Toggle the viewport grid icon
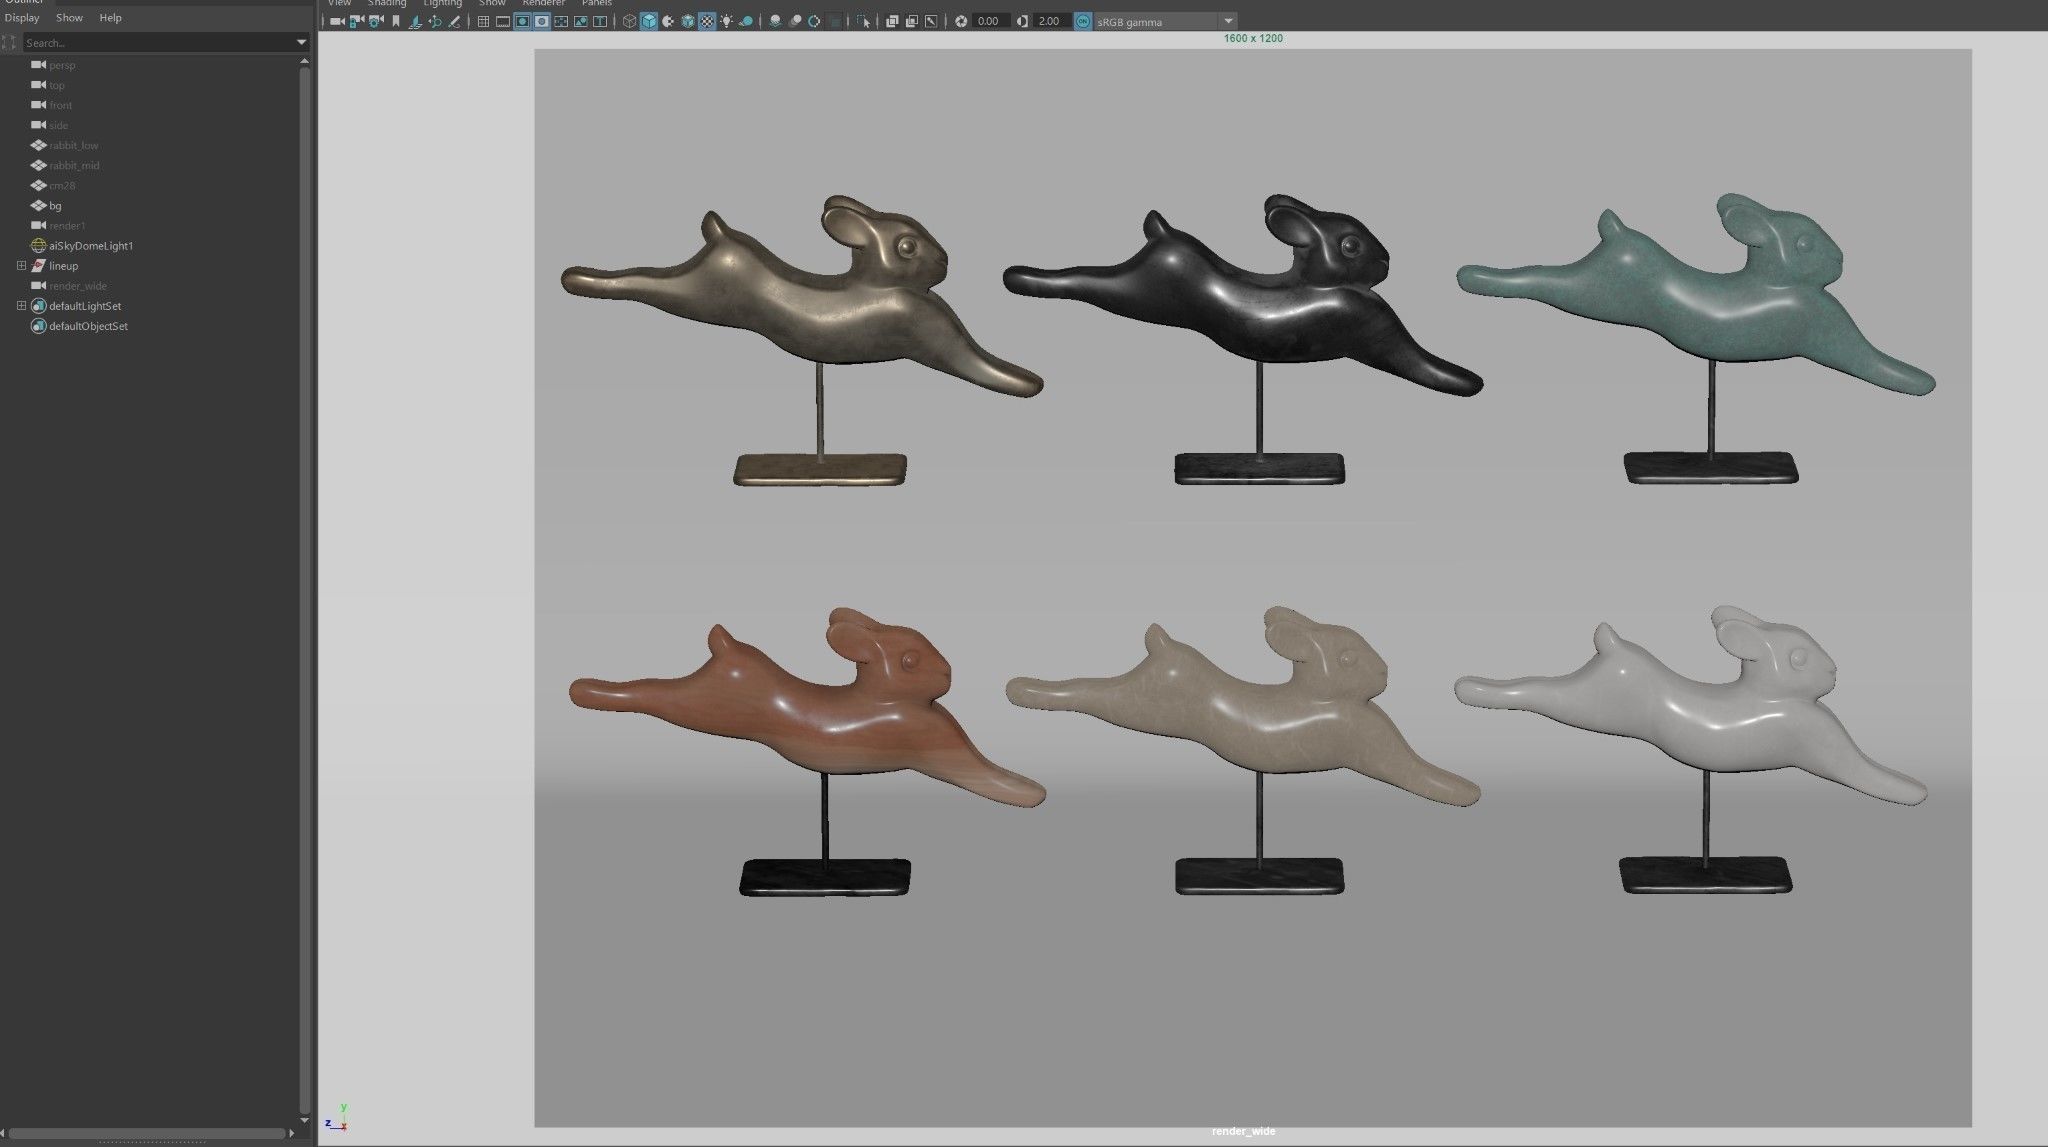The height and width of the screenshot is (1147, 2048). pos(483,21)
